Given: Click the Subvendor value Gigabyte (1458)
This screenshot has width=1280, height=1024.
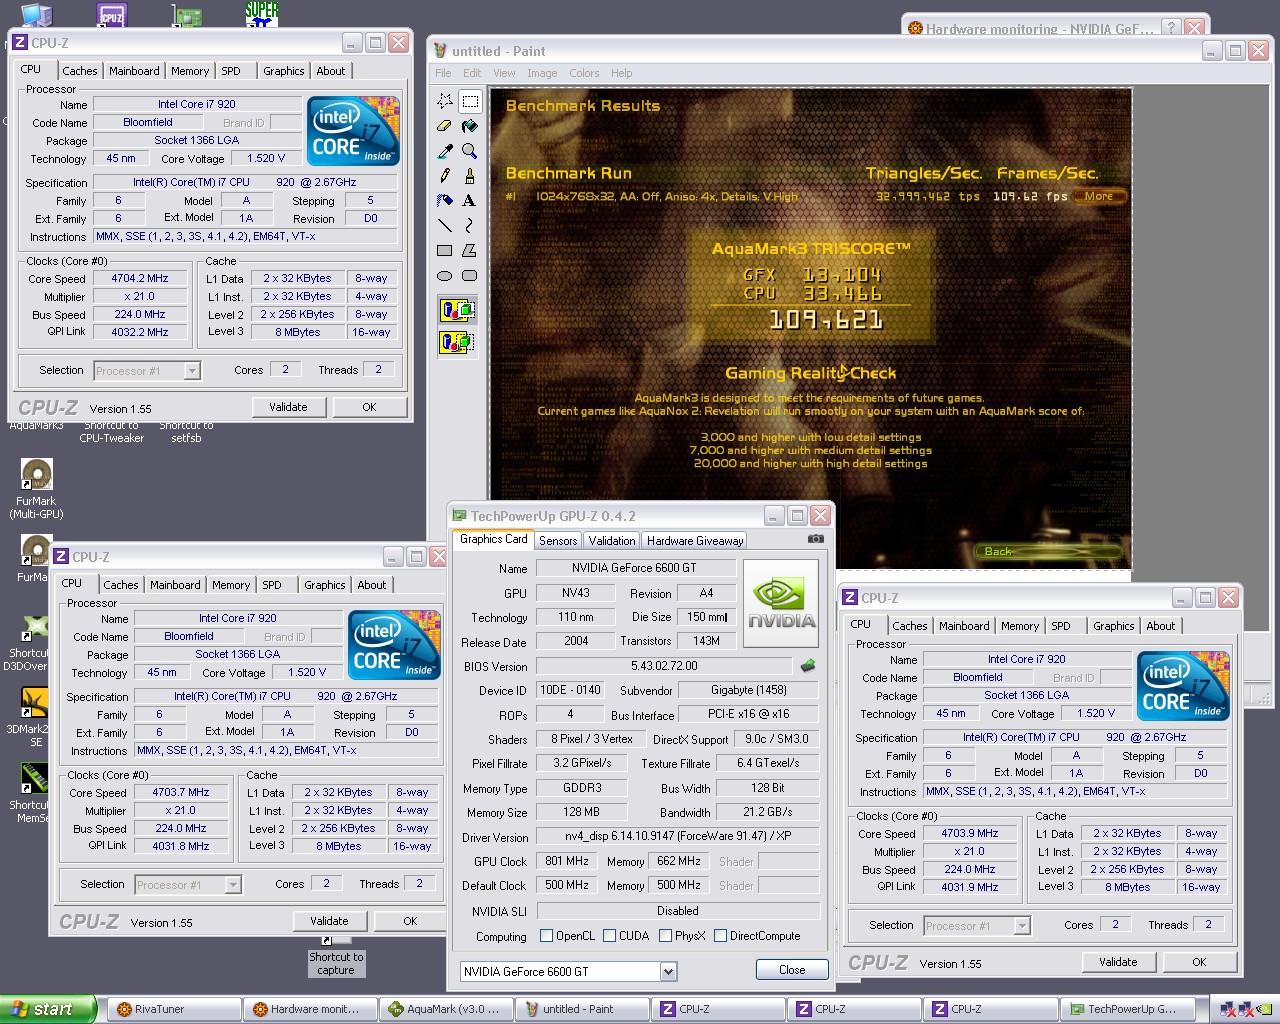Looking at the screenshot, I should [x=748, y=690].
